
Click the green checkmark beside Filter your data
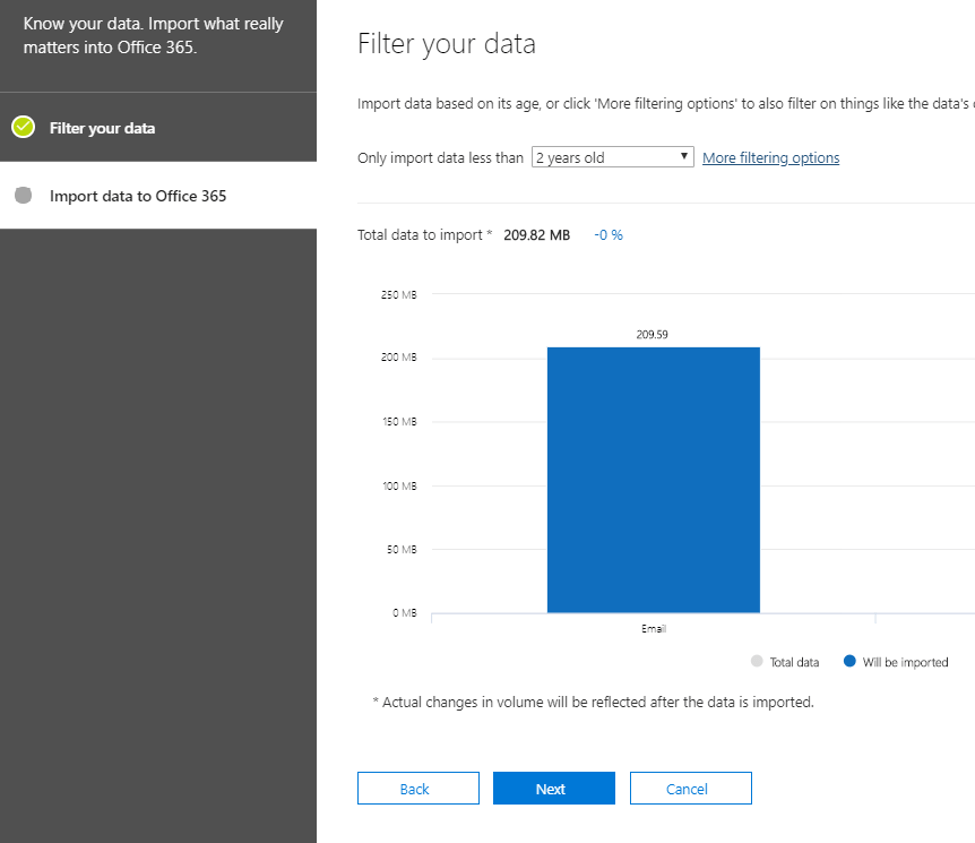pos(23,128)
